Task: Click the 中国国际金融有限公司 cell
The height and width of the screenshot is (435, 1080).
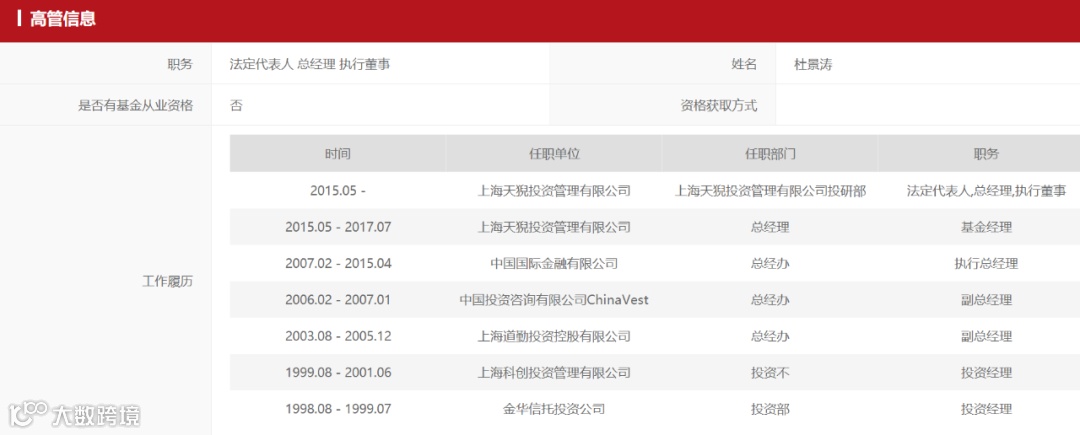Action: point(554,264)
